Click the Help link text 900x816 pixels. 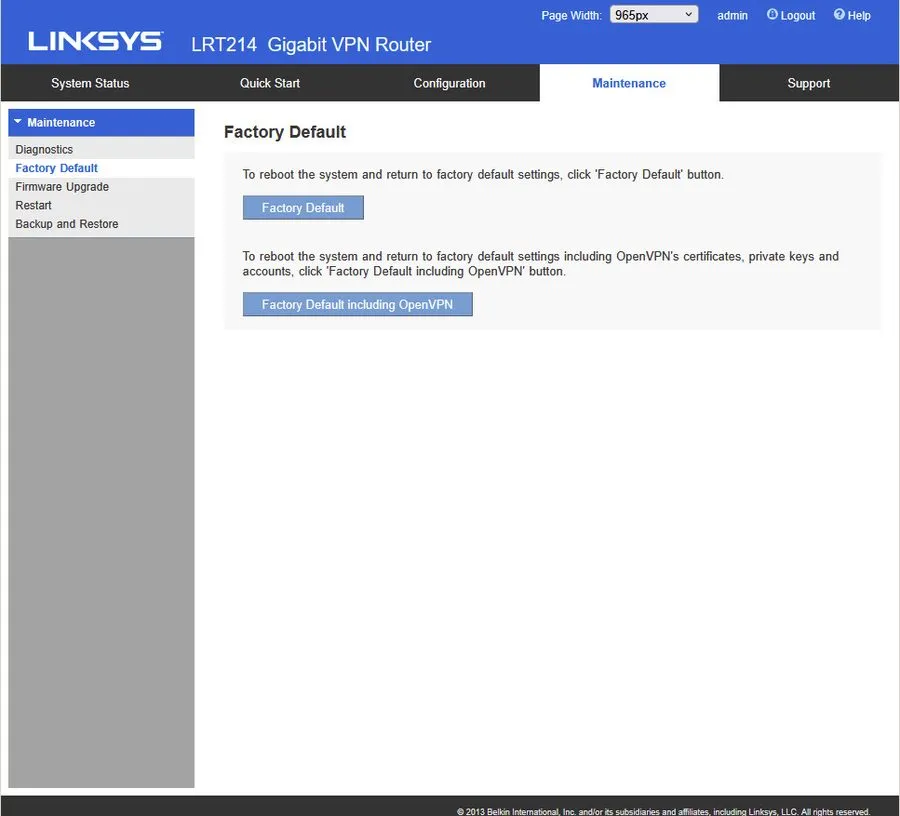click(x=859, y=15)
